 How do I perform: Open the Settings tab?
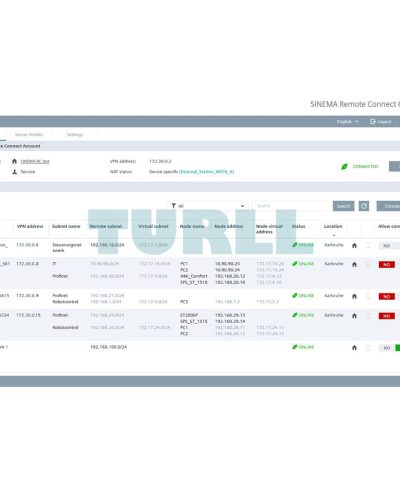coord(75,134)
